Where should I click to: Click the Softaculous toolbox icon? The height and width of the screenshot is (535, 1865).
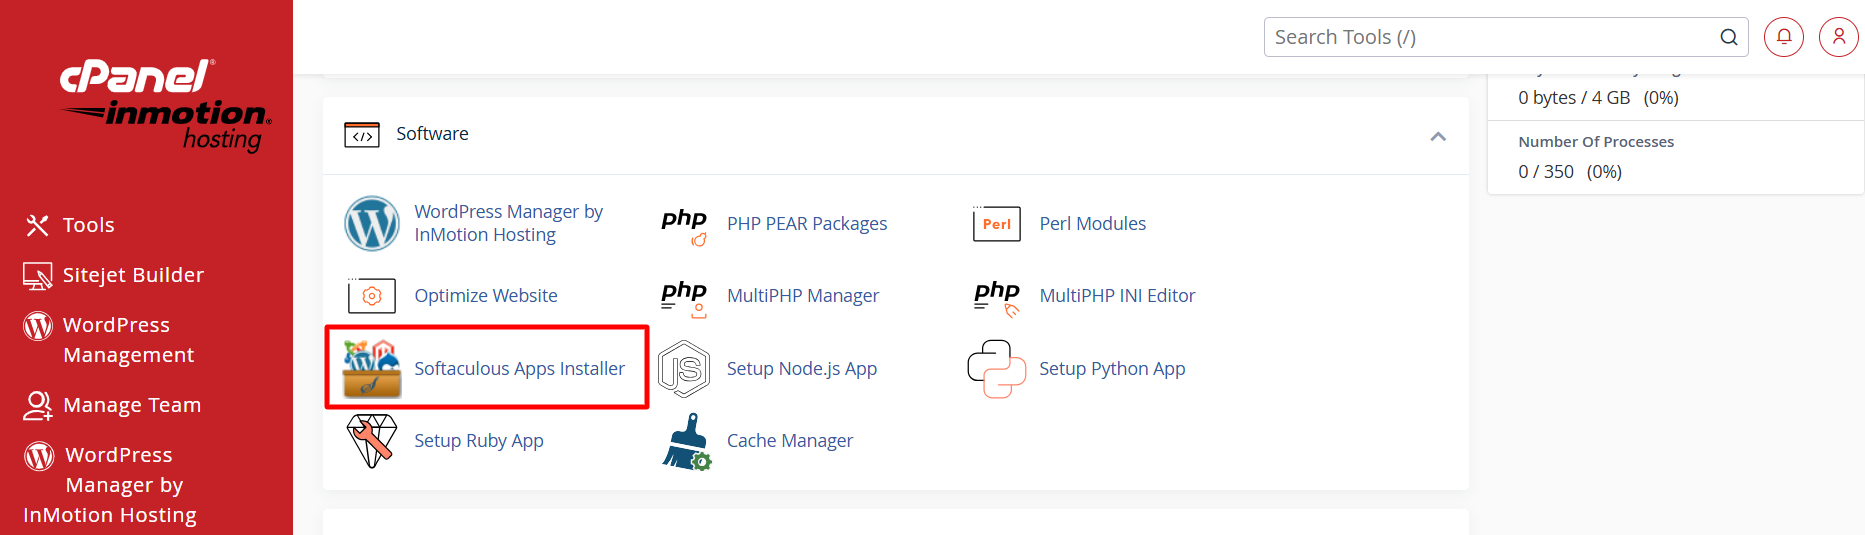(x=372, y=368)
